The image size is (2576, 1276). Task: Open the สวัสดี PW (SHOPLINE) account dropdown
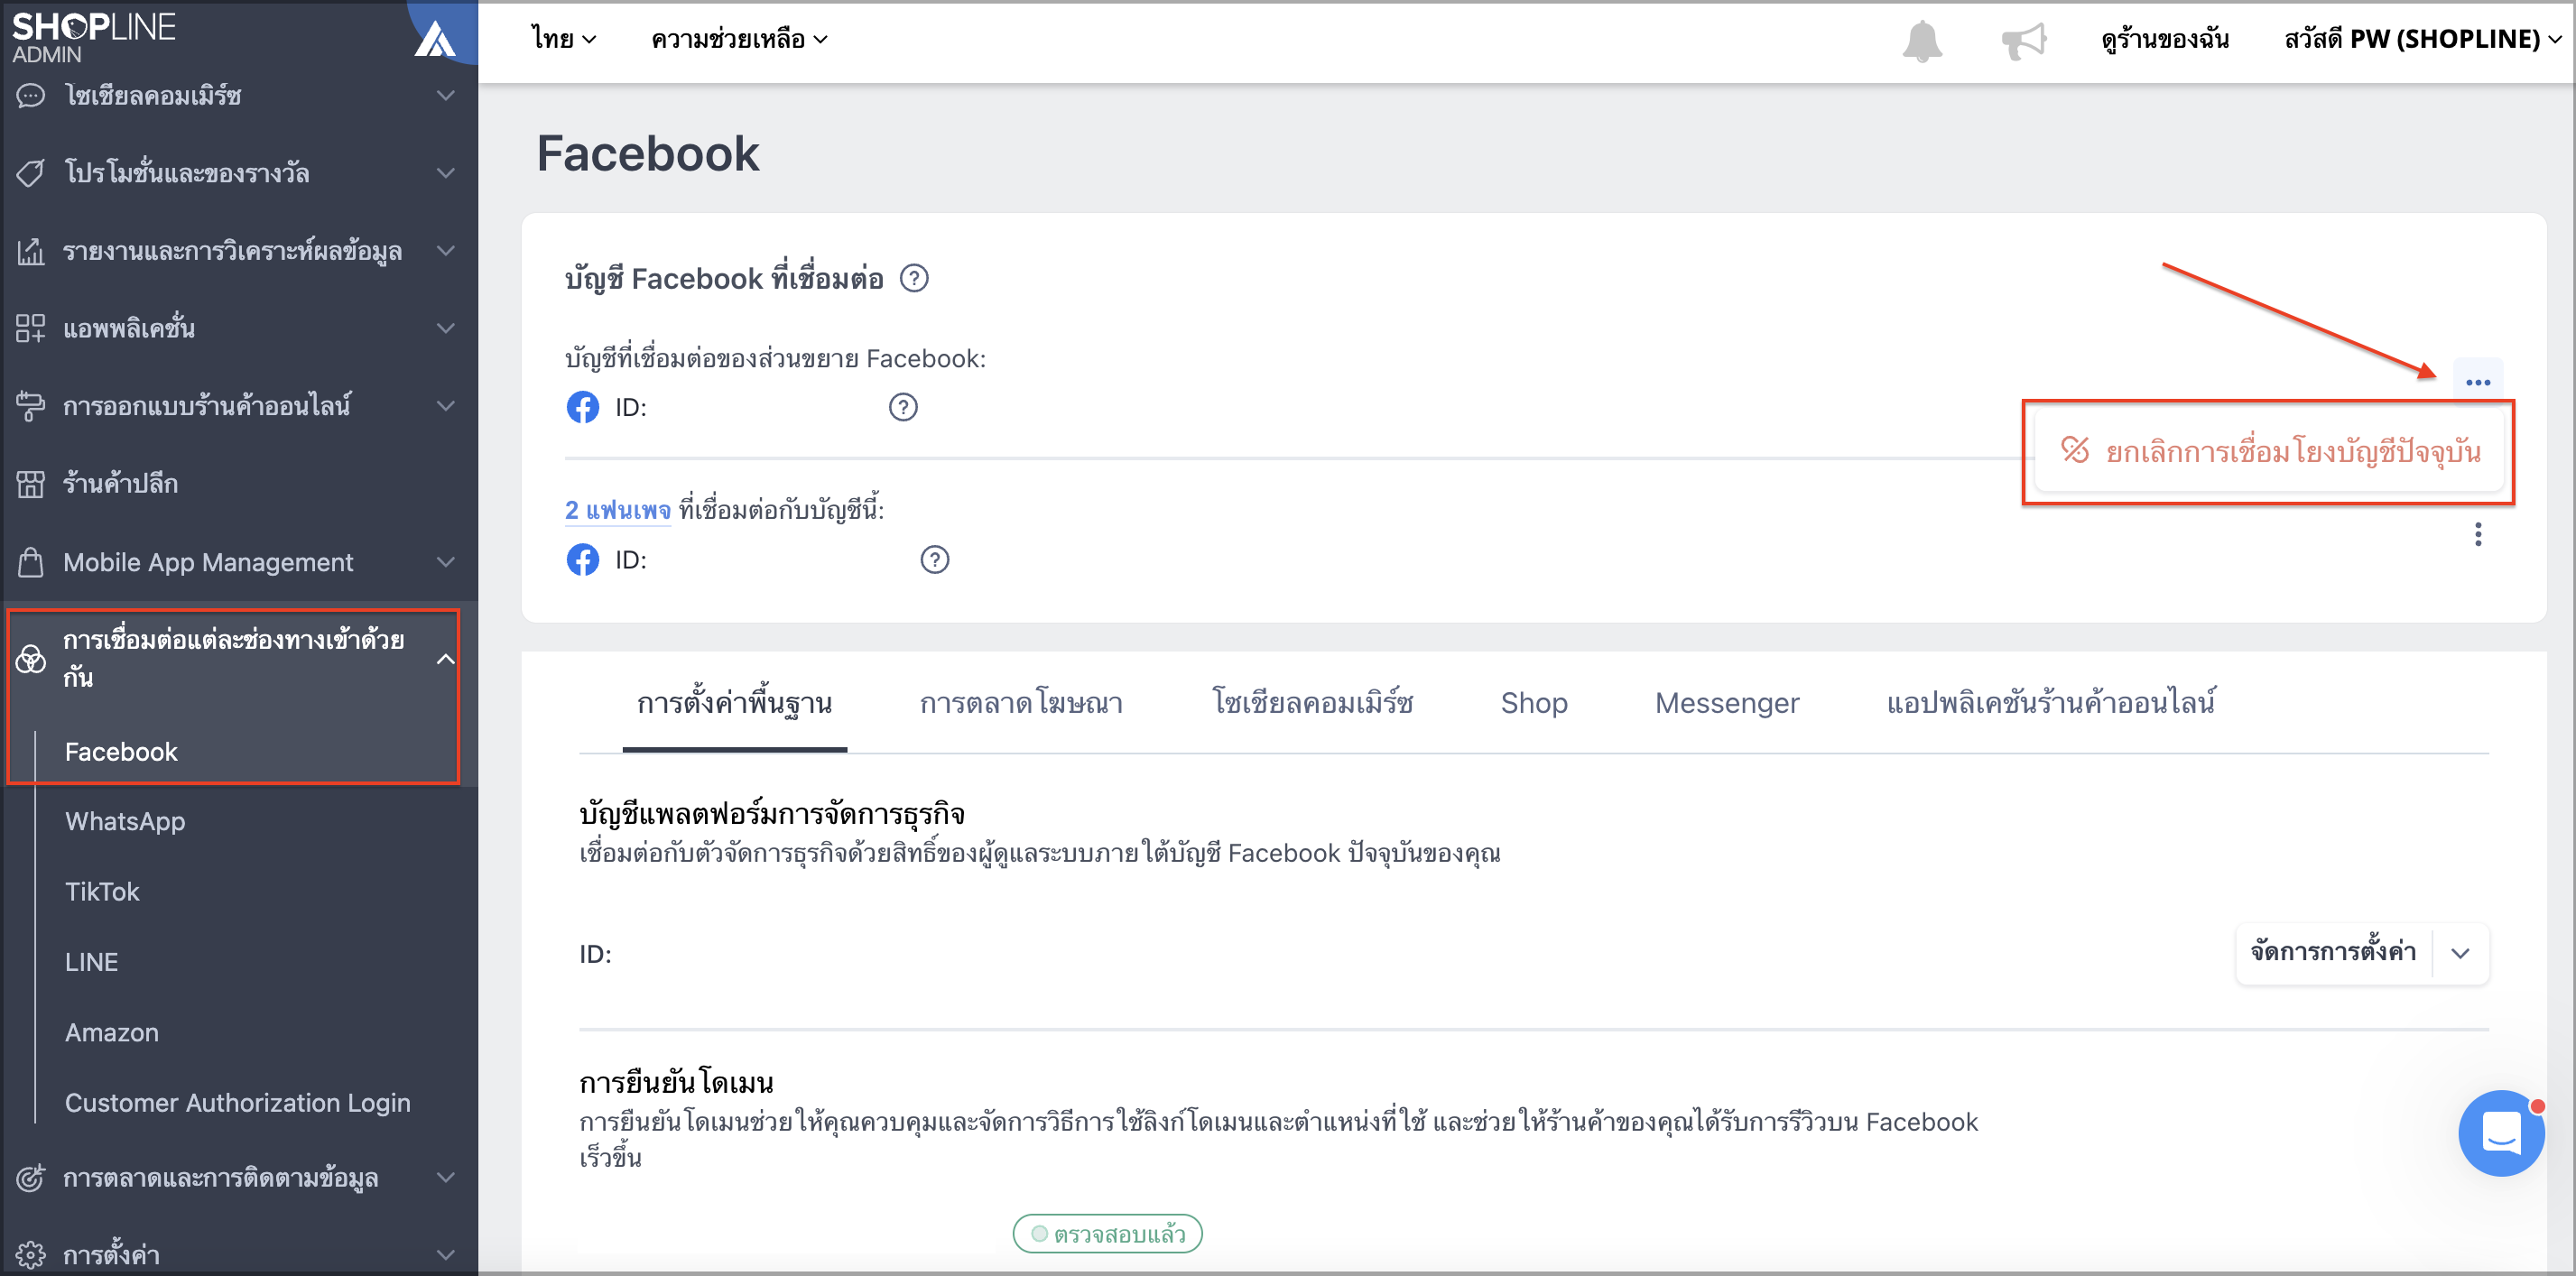click(2423, 39)
